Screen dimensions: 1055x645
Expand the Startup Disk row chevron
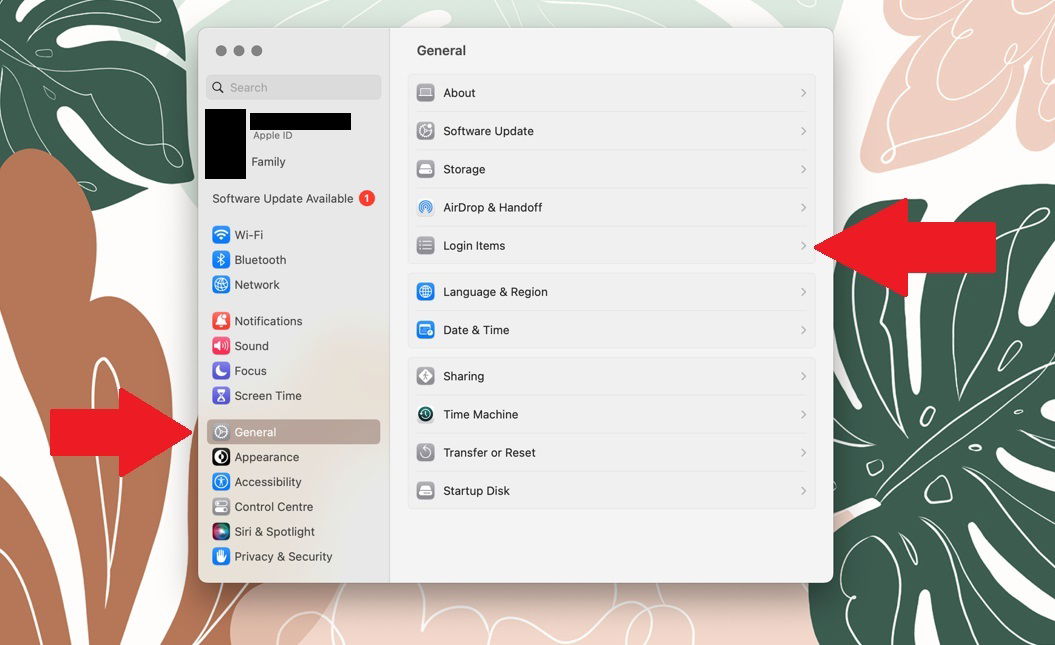click(x=805, y=490)
